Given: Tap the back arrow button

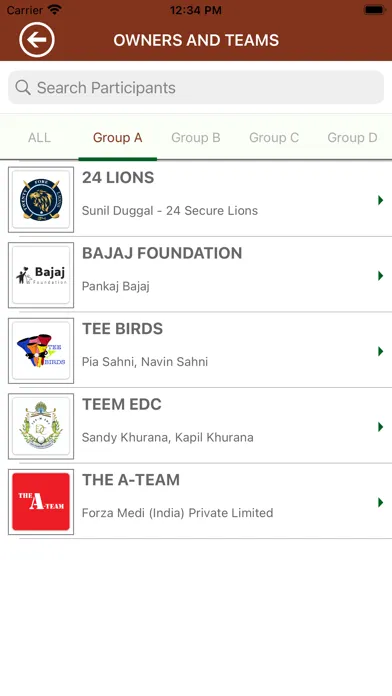Looking at the screenshot, I should [x=37, y=40].
